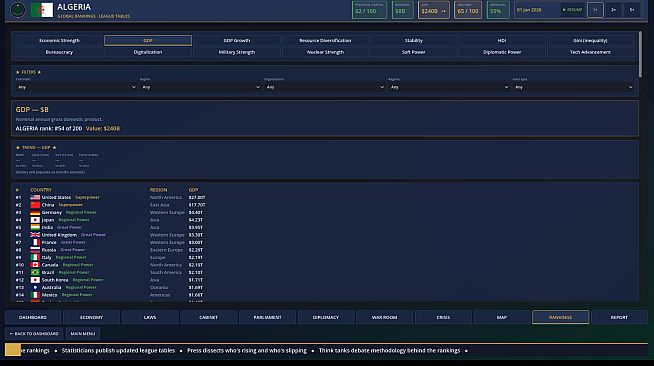The height and width of the screenshot is (366, 654).
Task: Click the Algeria flag icon in header
Action: pyautogui.click(x=42, y=10)
